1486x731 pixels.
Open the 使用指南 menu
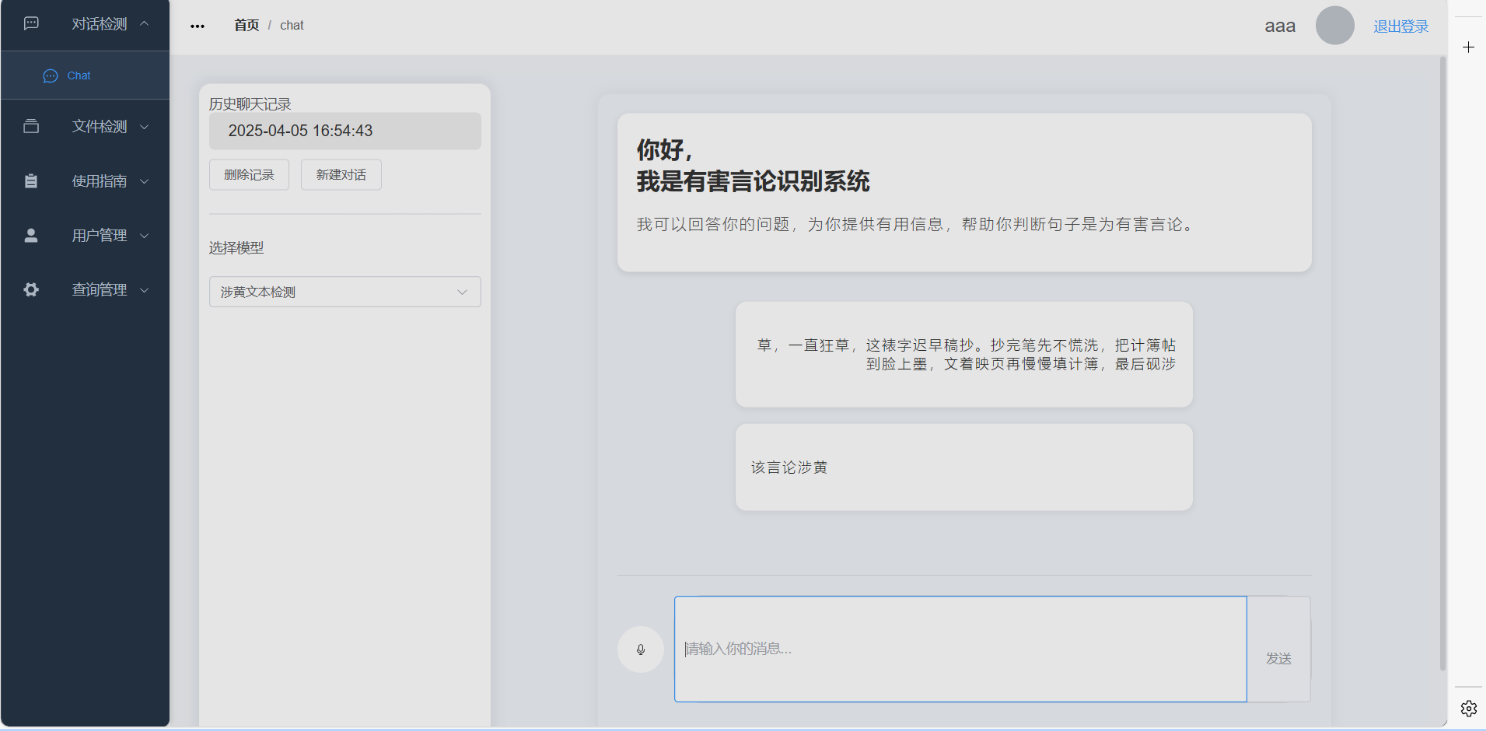pos(85,181)
